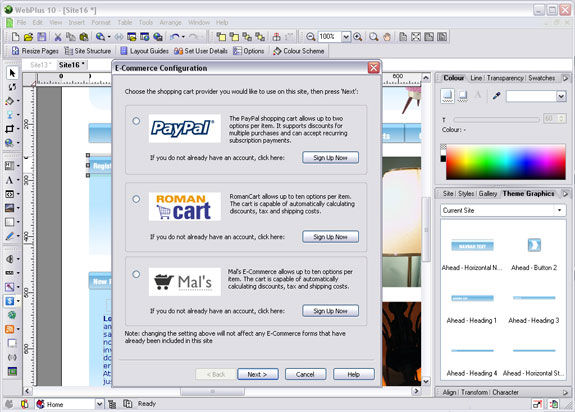Click the Zoom Out magnifier icon
The height and width of the screenshot is (412, 575).
[311, 37]
